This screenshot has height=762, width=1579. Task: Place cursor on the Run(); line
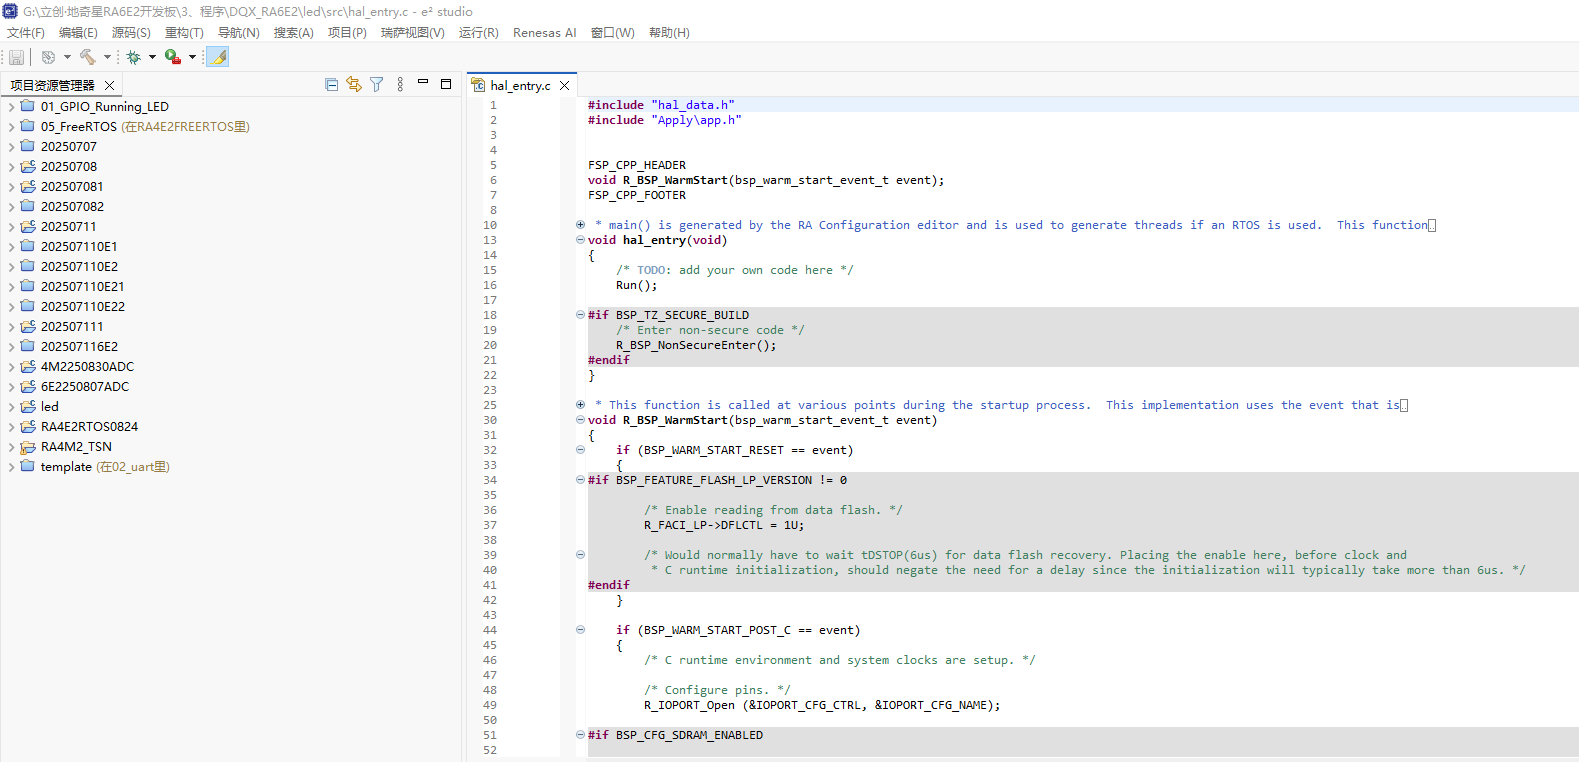(x=636, y=285)
